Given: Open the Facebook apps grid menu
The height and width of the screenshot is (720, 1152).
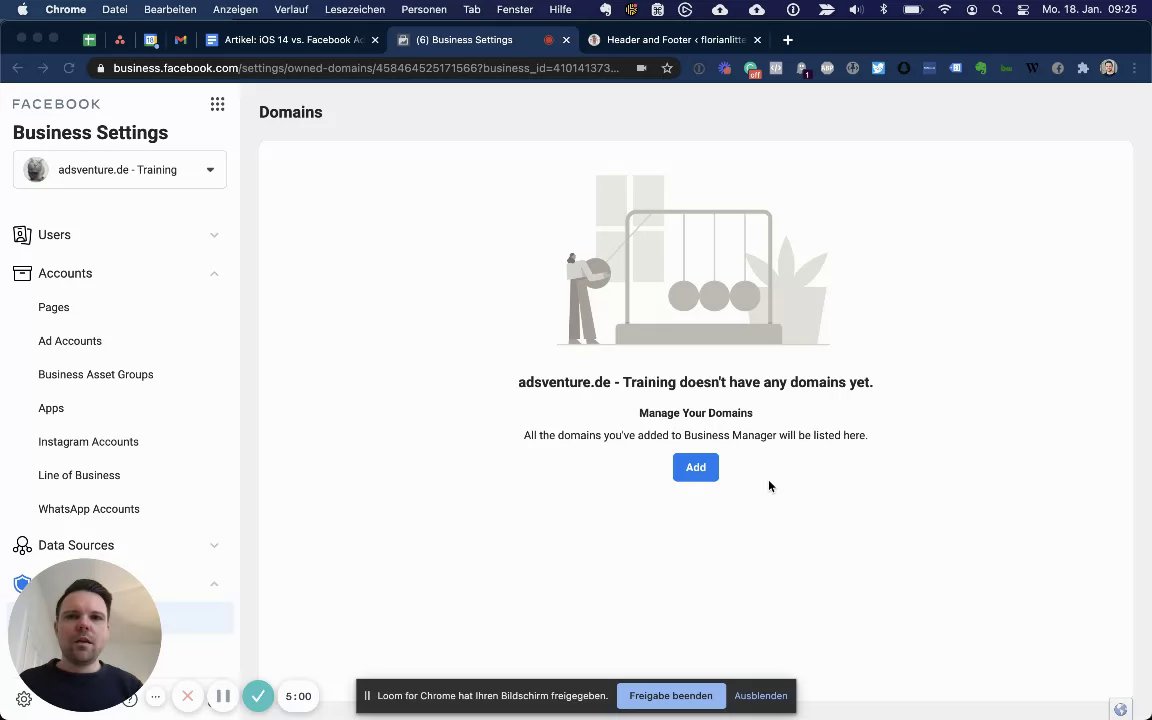Looking at the screenshot, I should (x=217, y=104).
